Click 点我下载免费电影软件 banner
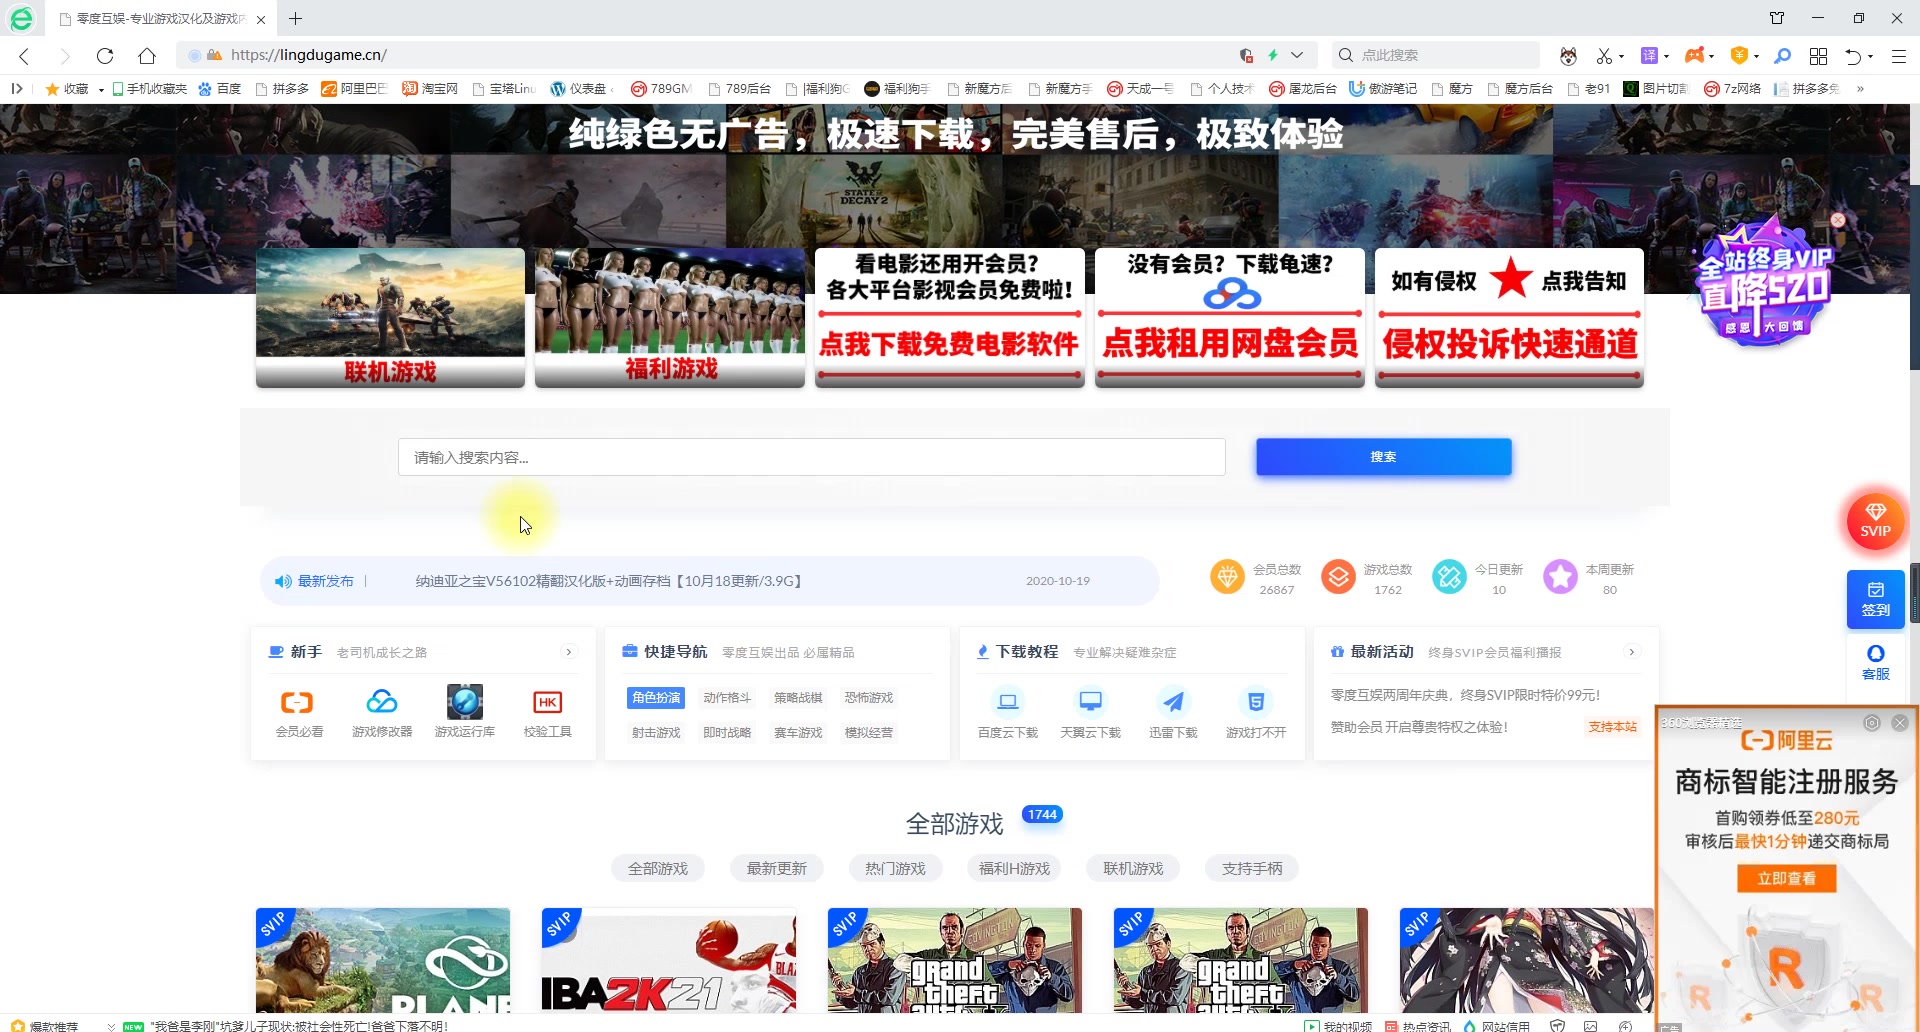The width and height of the screenshot is (1920, 1032). tap(950, 318)
